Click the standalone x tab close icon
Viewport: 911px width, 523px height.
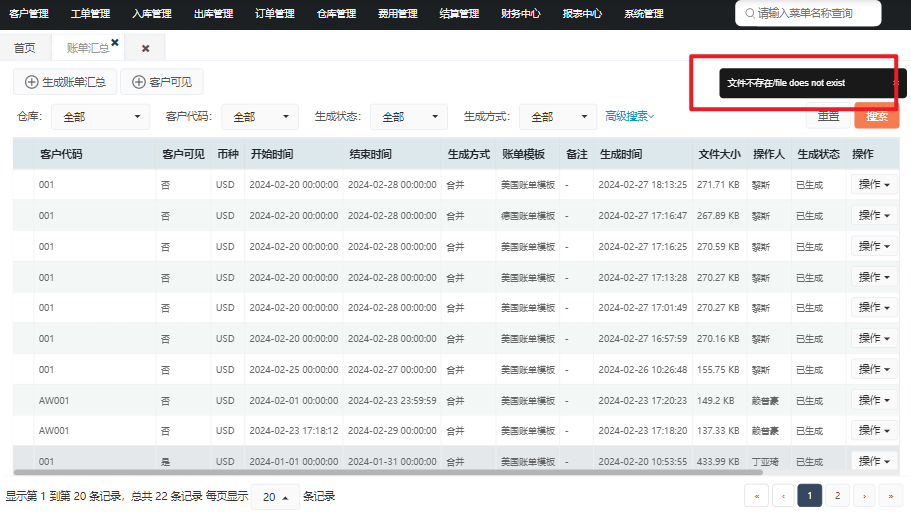(x=146, y=48)
